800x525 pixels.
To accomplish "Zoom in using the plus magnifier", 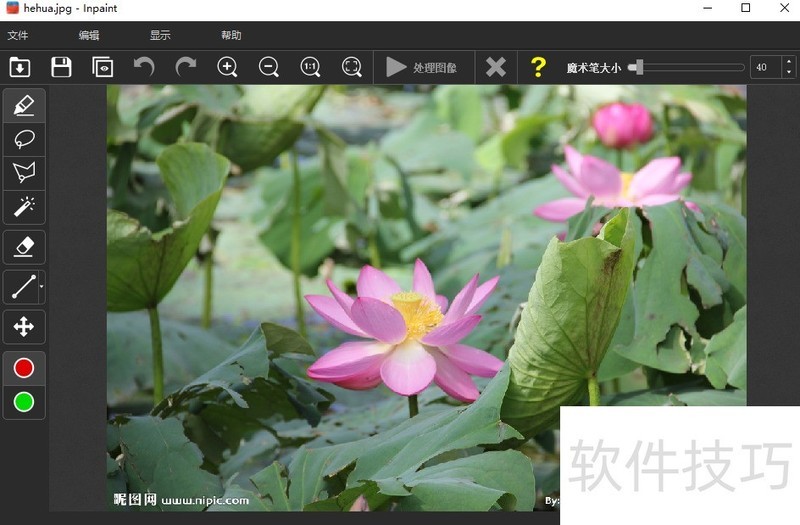I will tap(227, 67).
